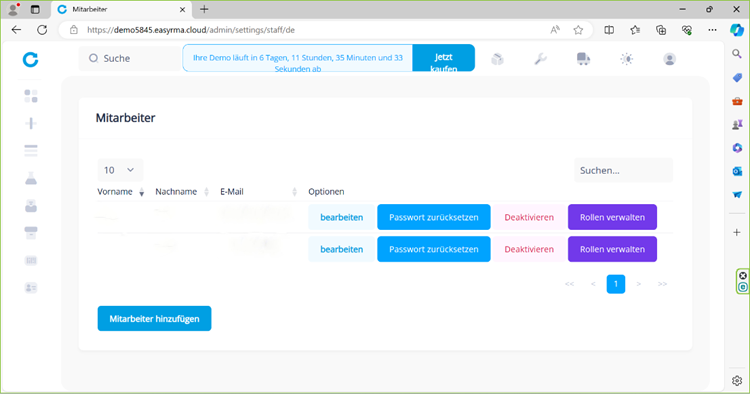This screenshot has height=394, width=750.
Task: Go to first page with << button
Action: (569, 284)
